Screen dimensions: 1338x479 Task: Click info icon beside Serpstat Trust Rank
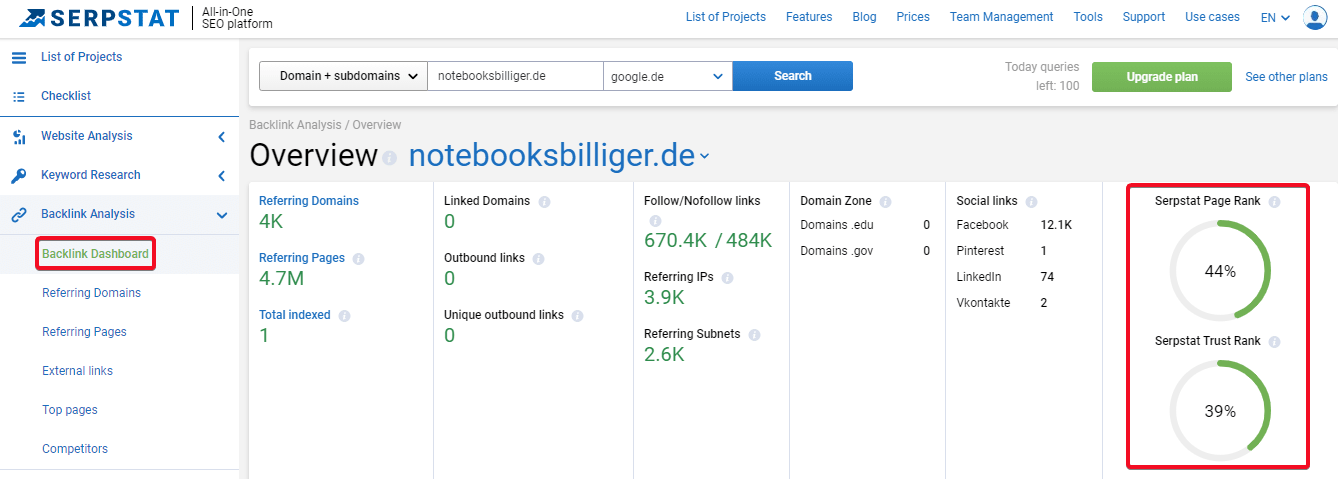1274,341
